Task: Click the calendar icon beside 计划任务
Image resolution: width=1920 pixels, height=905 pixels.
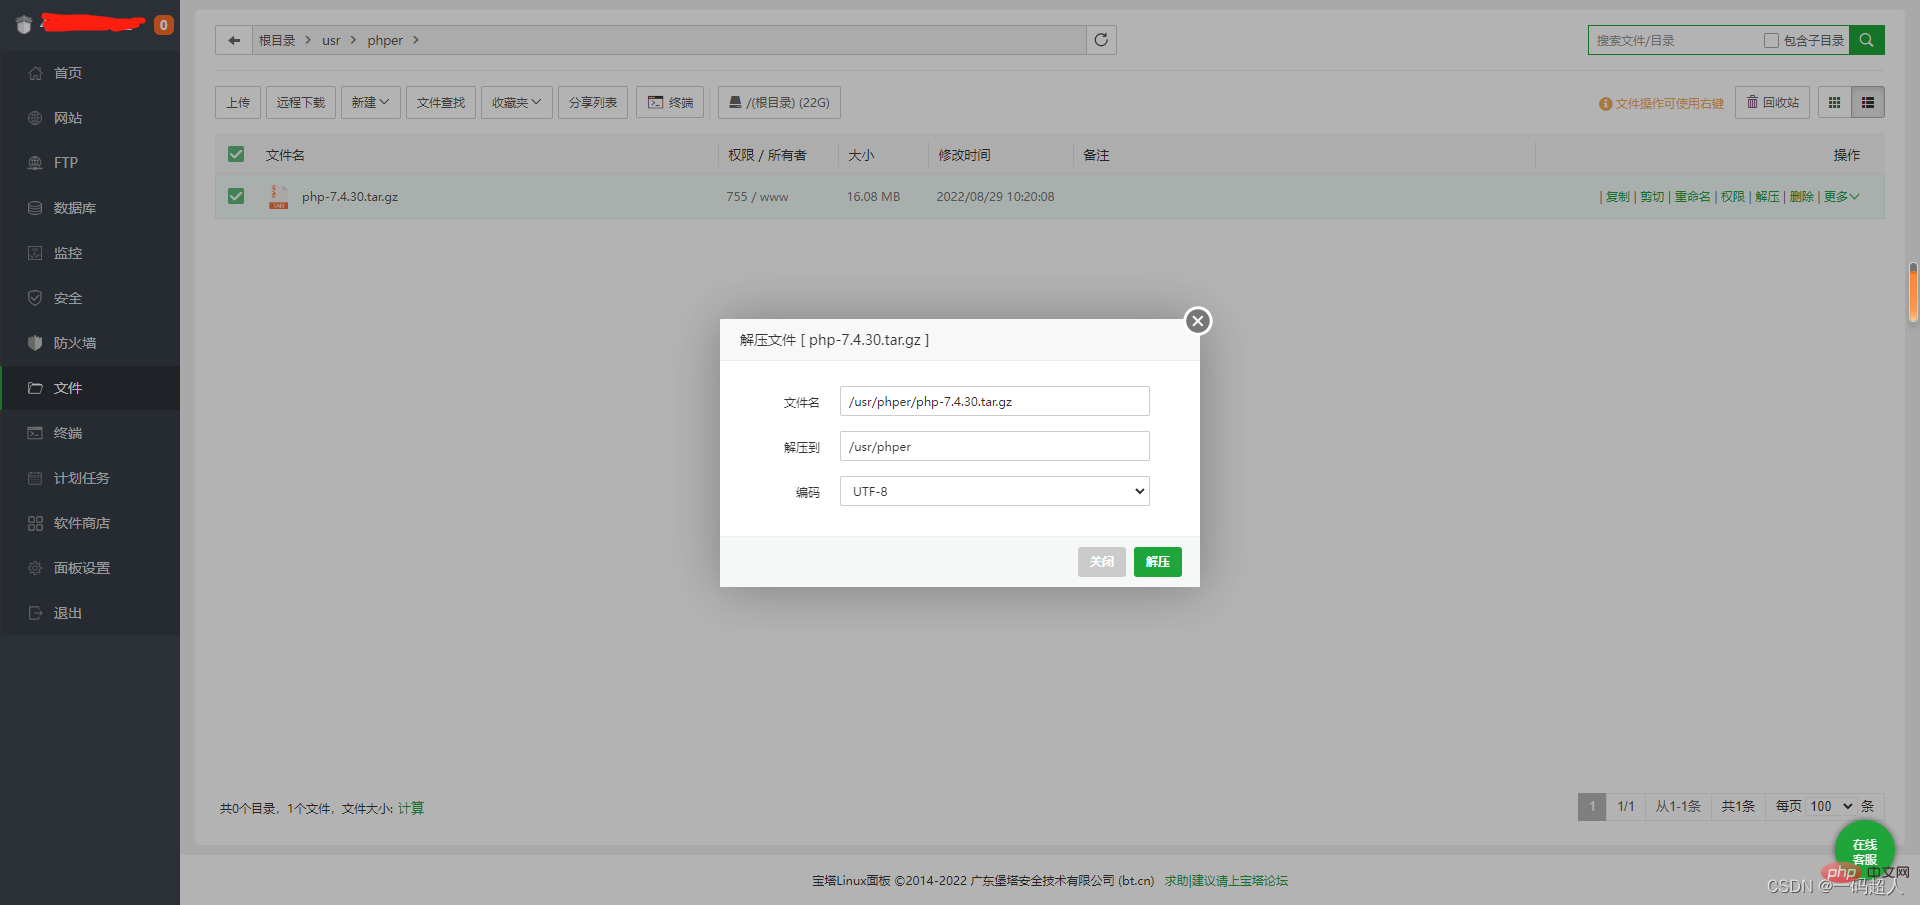Action: (x=35, y=478)
